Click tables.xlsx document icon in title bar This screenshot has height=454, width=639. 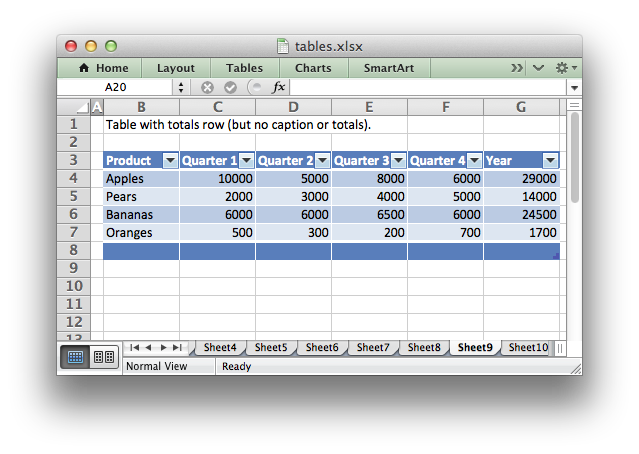(282, 46)
